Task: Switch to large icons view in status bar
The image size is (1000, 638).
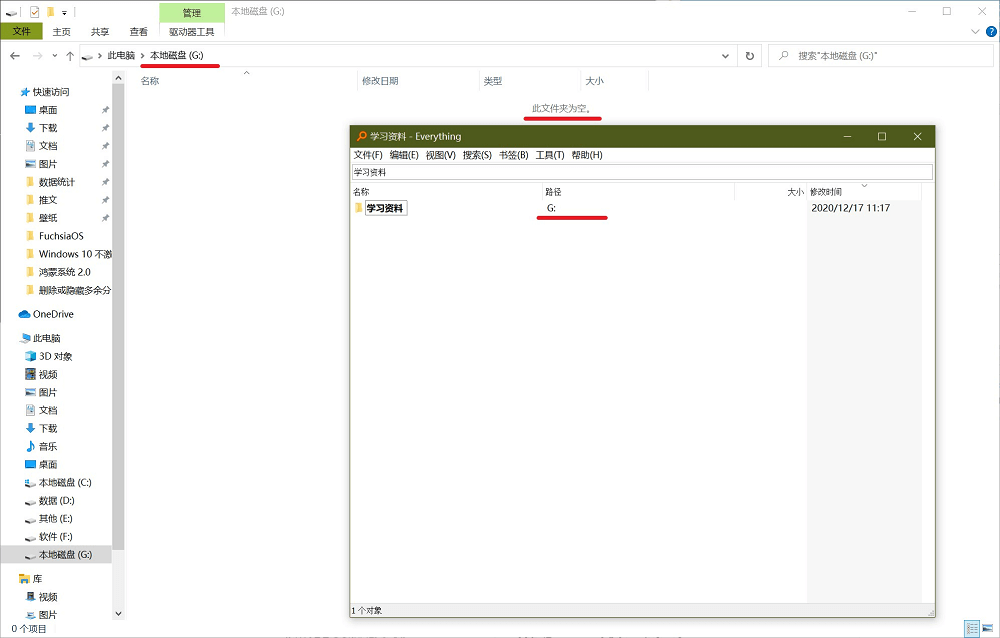Action: tap(987, 628)
